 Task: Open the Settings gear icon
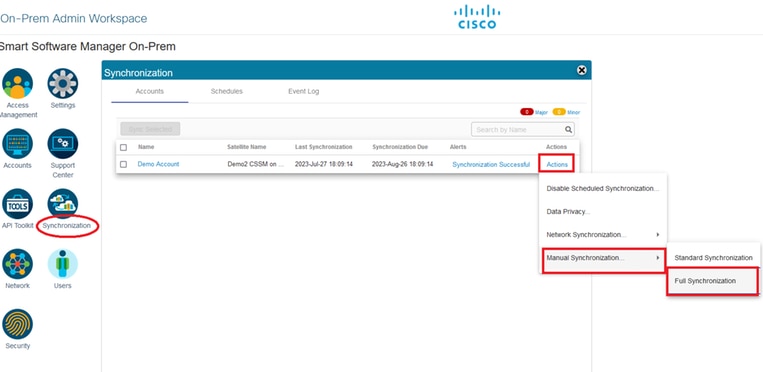[x=62, y=83]
